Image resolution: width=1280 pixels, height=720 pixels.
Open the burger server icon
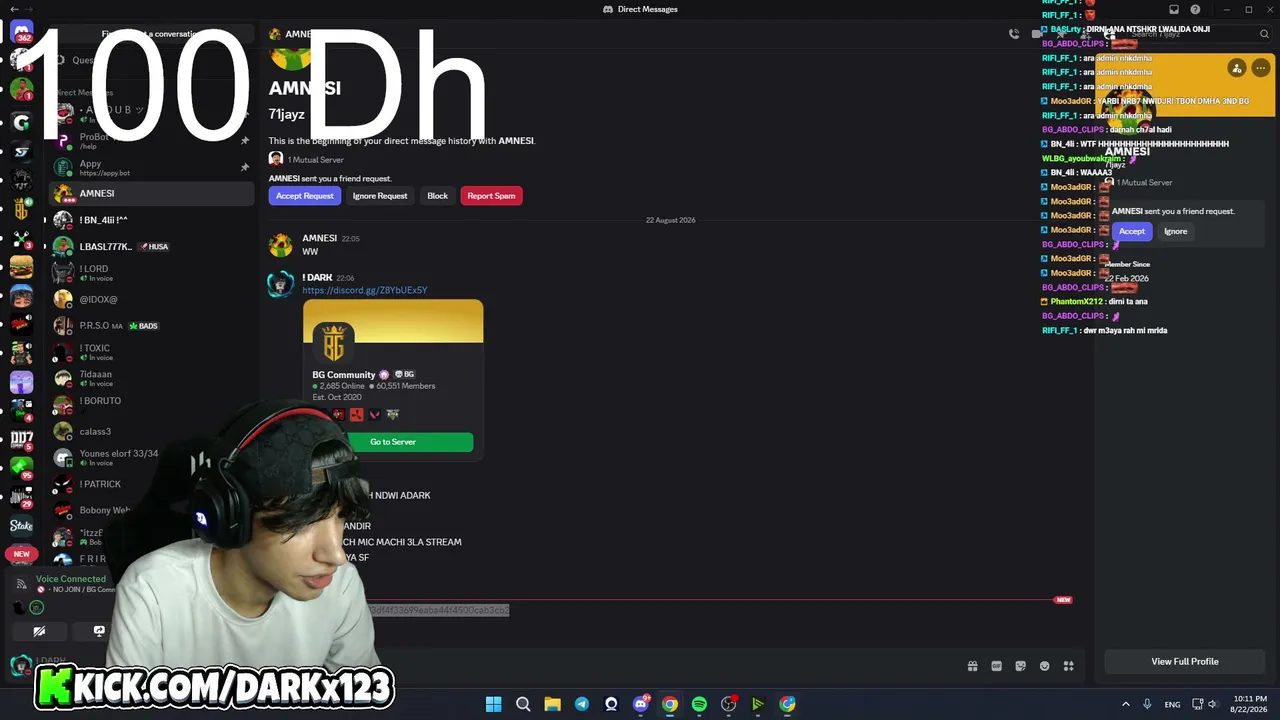[21, 267]
